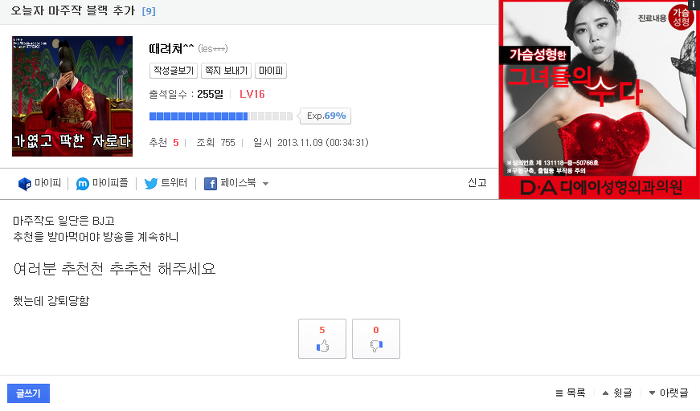The height and width of the screenshot is (411, 700).
Task: Share post via Facebook icon
Action: click(x=210, y=183)
